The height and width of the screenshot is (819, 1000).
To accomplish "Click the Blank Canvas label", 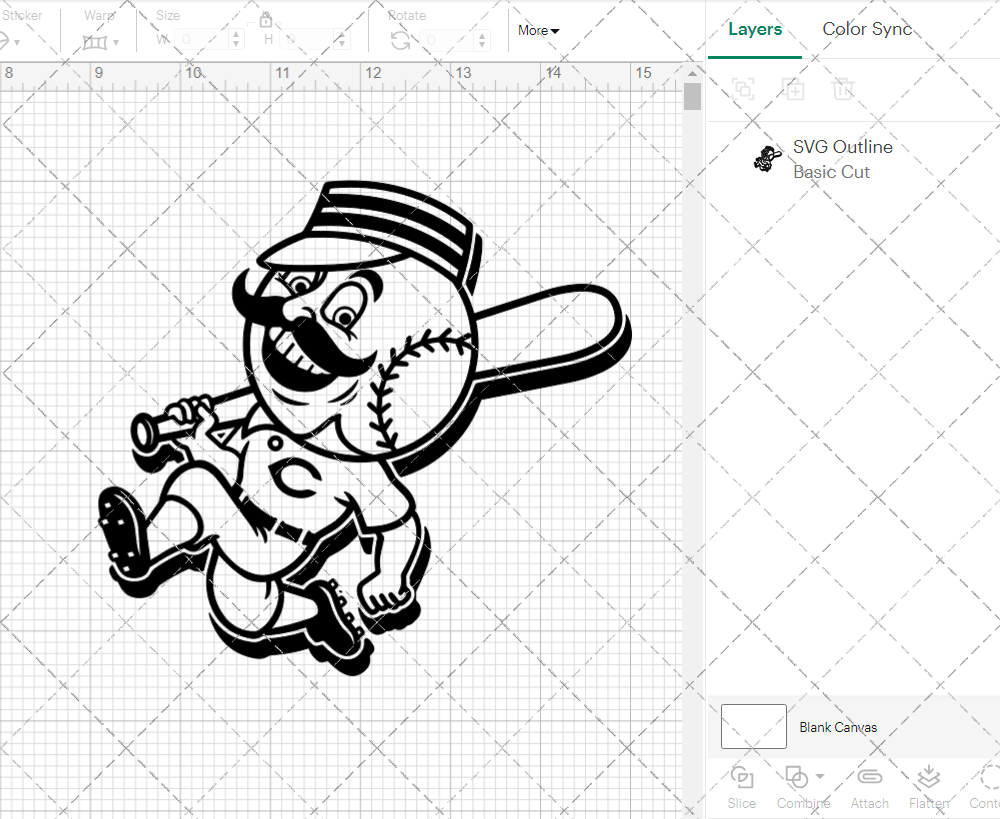I will 838,727.
